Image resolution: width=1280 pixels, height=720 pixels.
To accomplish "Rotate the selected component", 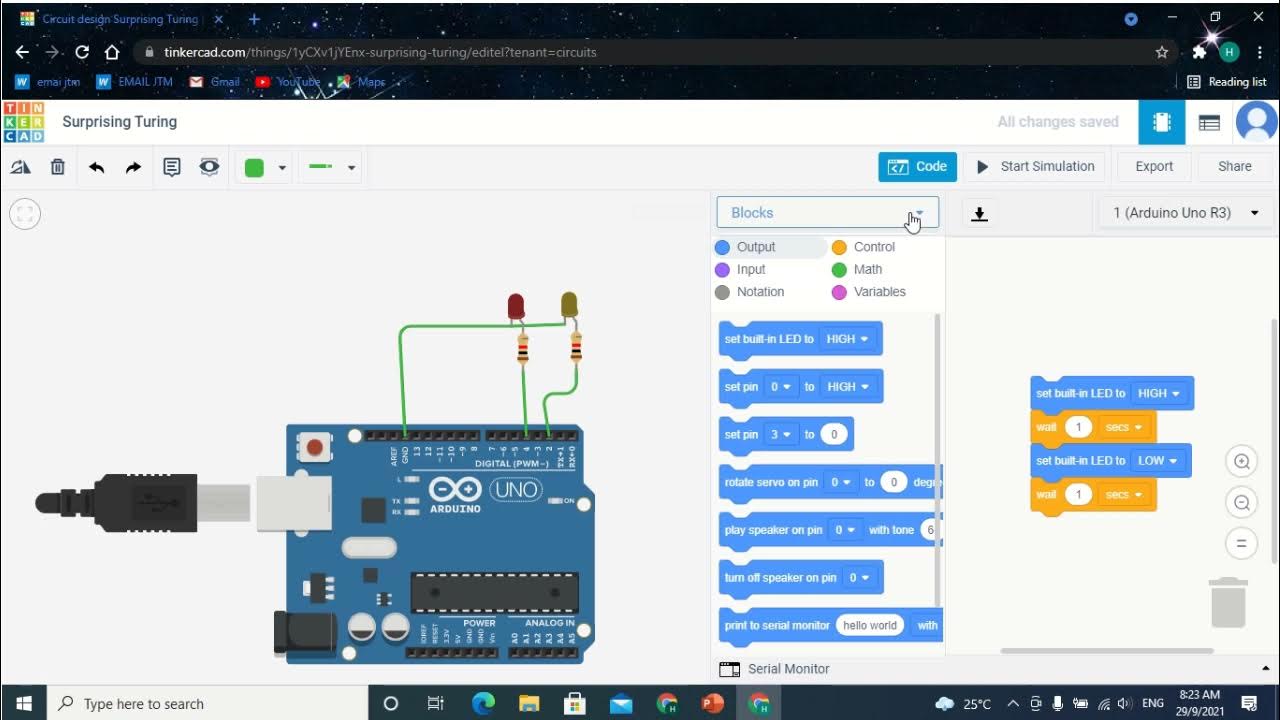I will (20, 167).
